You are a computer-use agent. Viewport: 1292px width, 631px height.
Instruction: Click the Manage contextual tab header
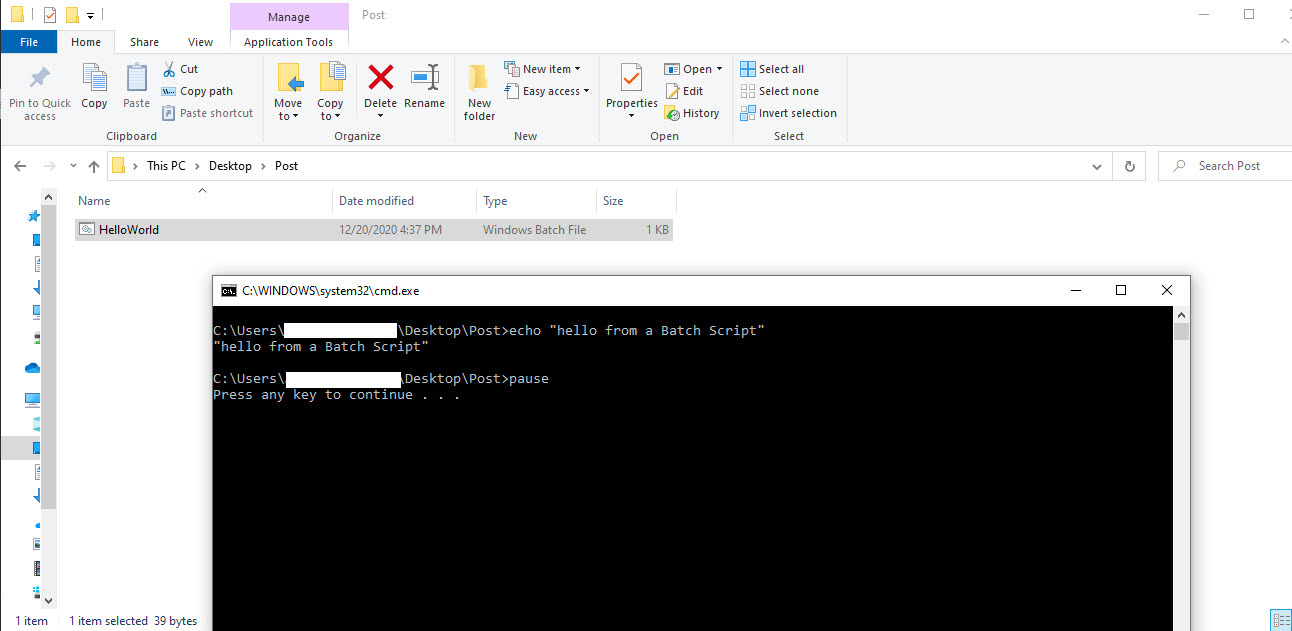[x=289, y=16]
